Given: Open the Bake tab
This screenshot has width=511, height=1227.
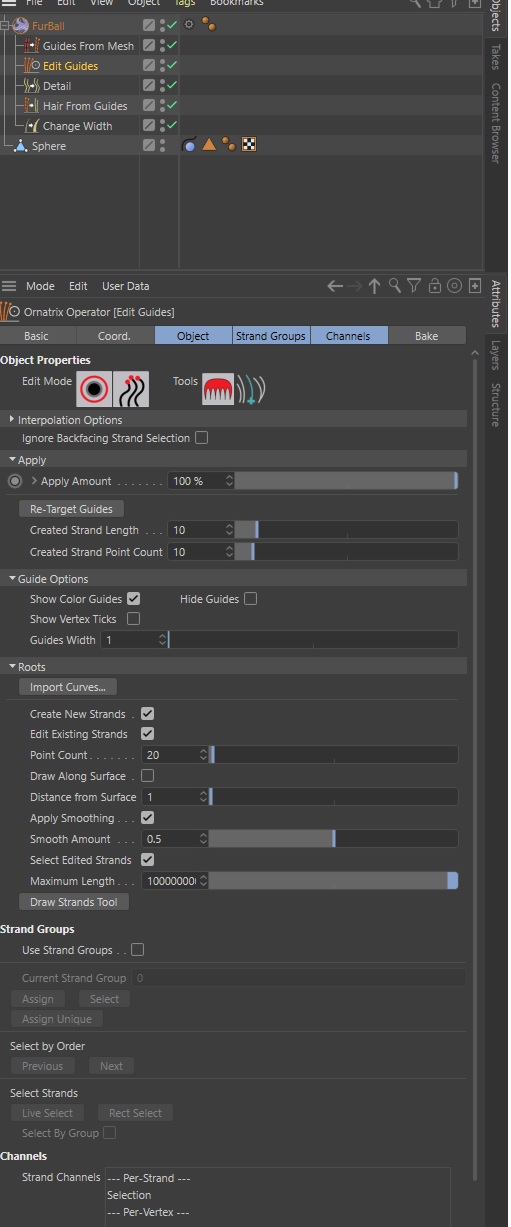Looking at the screenshot, I should coord(427,336).
